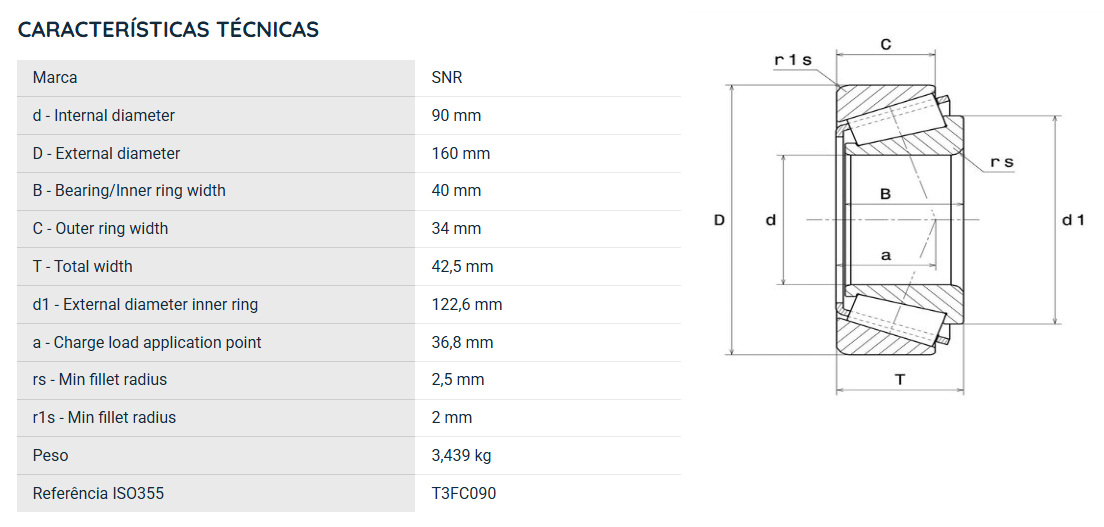This screenshot has height=527, width=1104.
Task: Select the 2 mm r1s fillet value
Action: [452, 417]
